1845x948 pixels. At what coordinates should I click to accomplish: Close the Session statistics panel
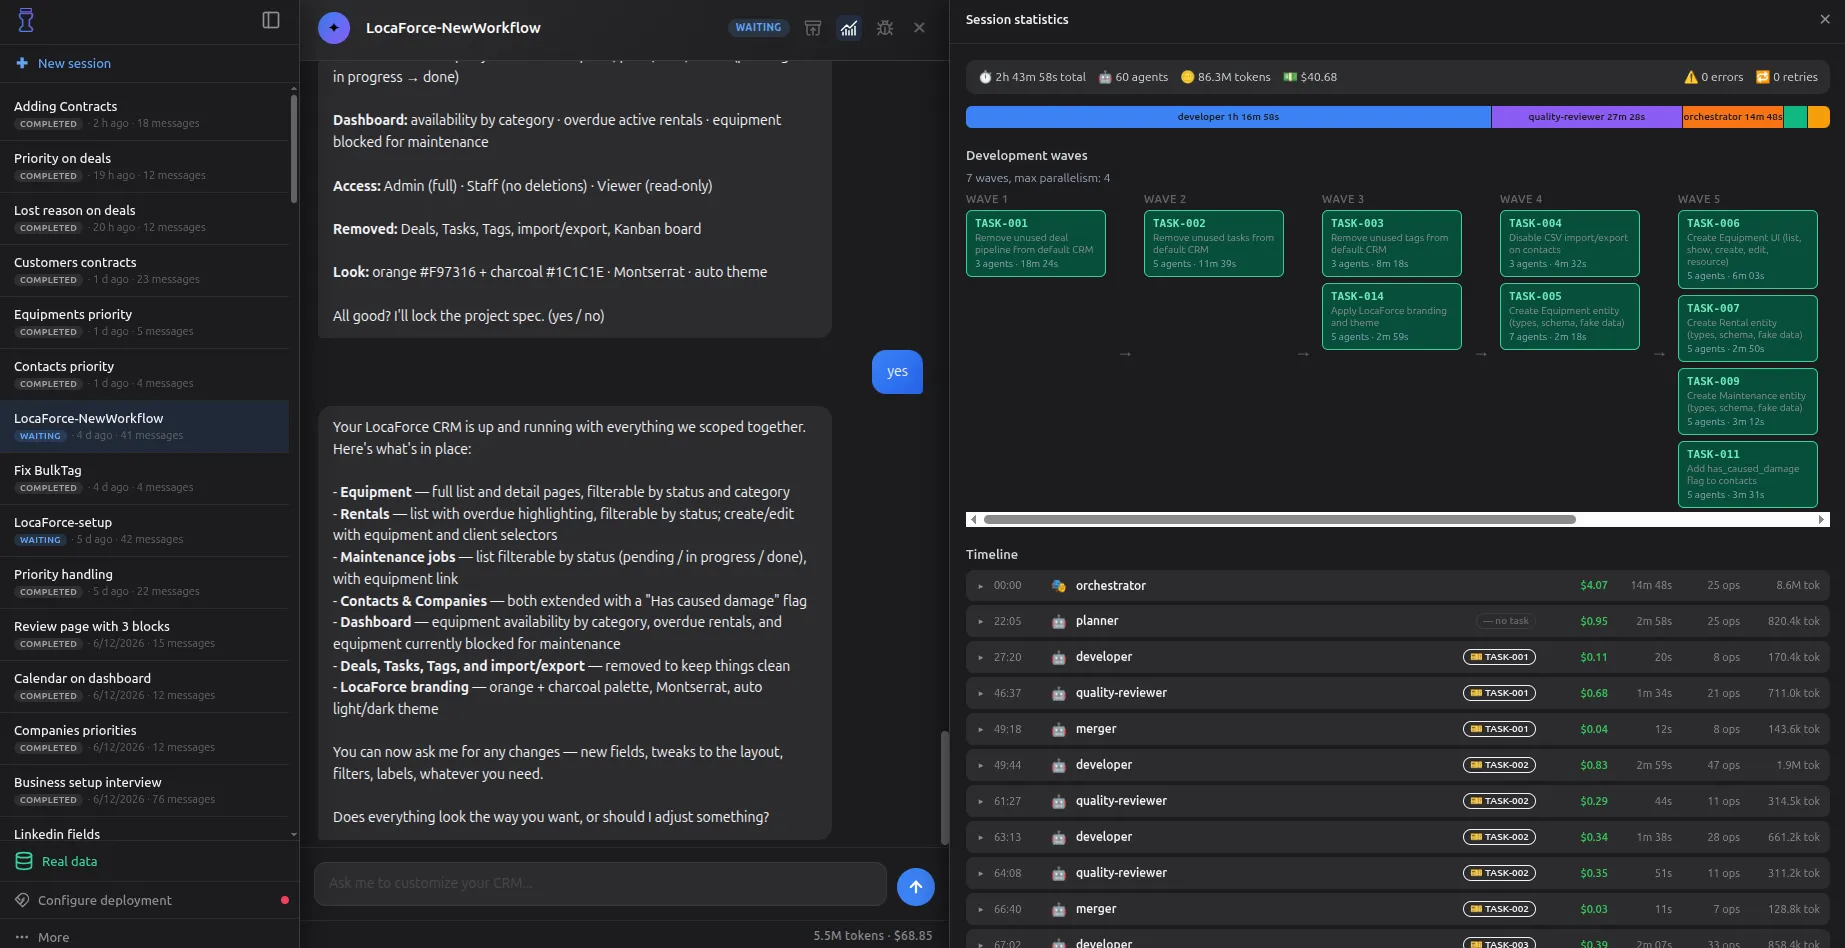click(x=1825, y=19)
